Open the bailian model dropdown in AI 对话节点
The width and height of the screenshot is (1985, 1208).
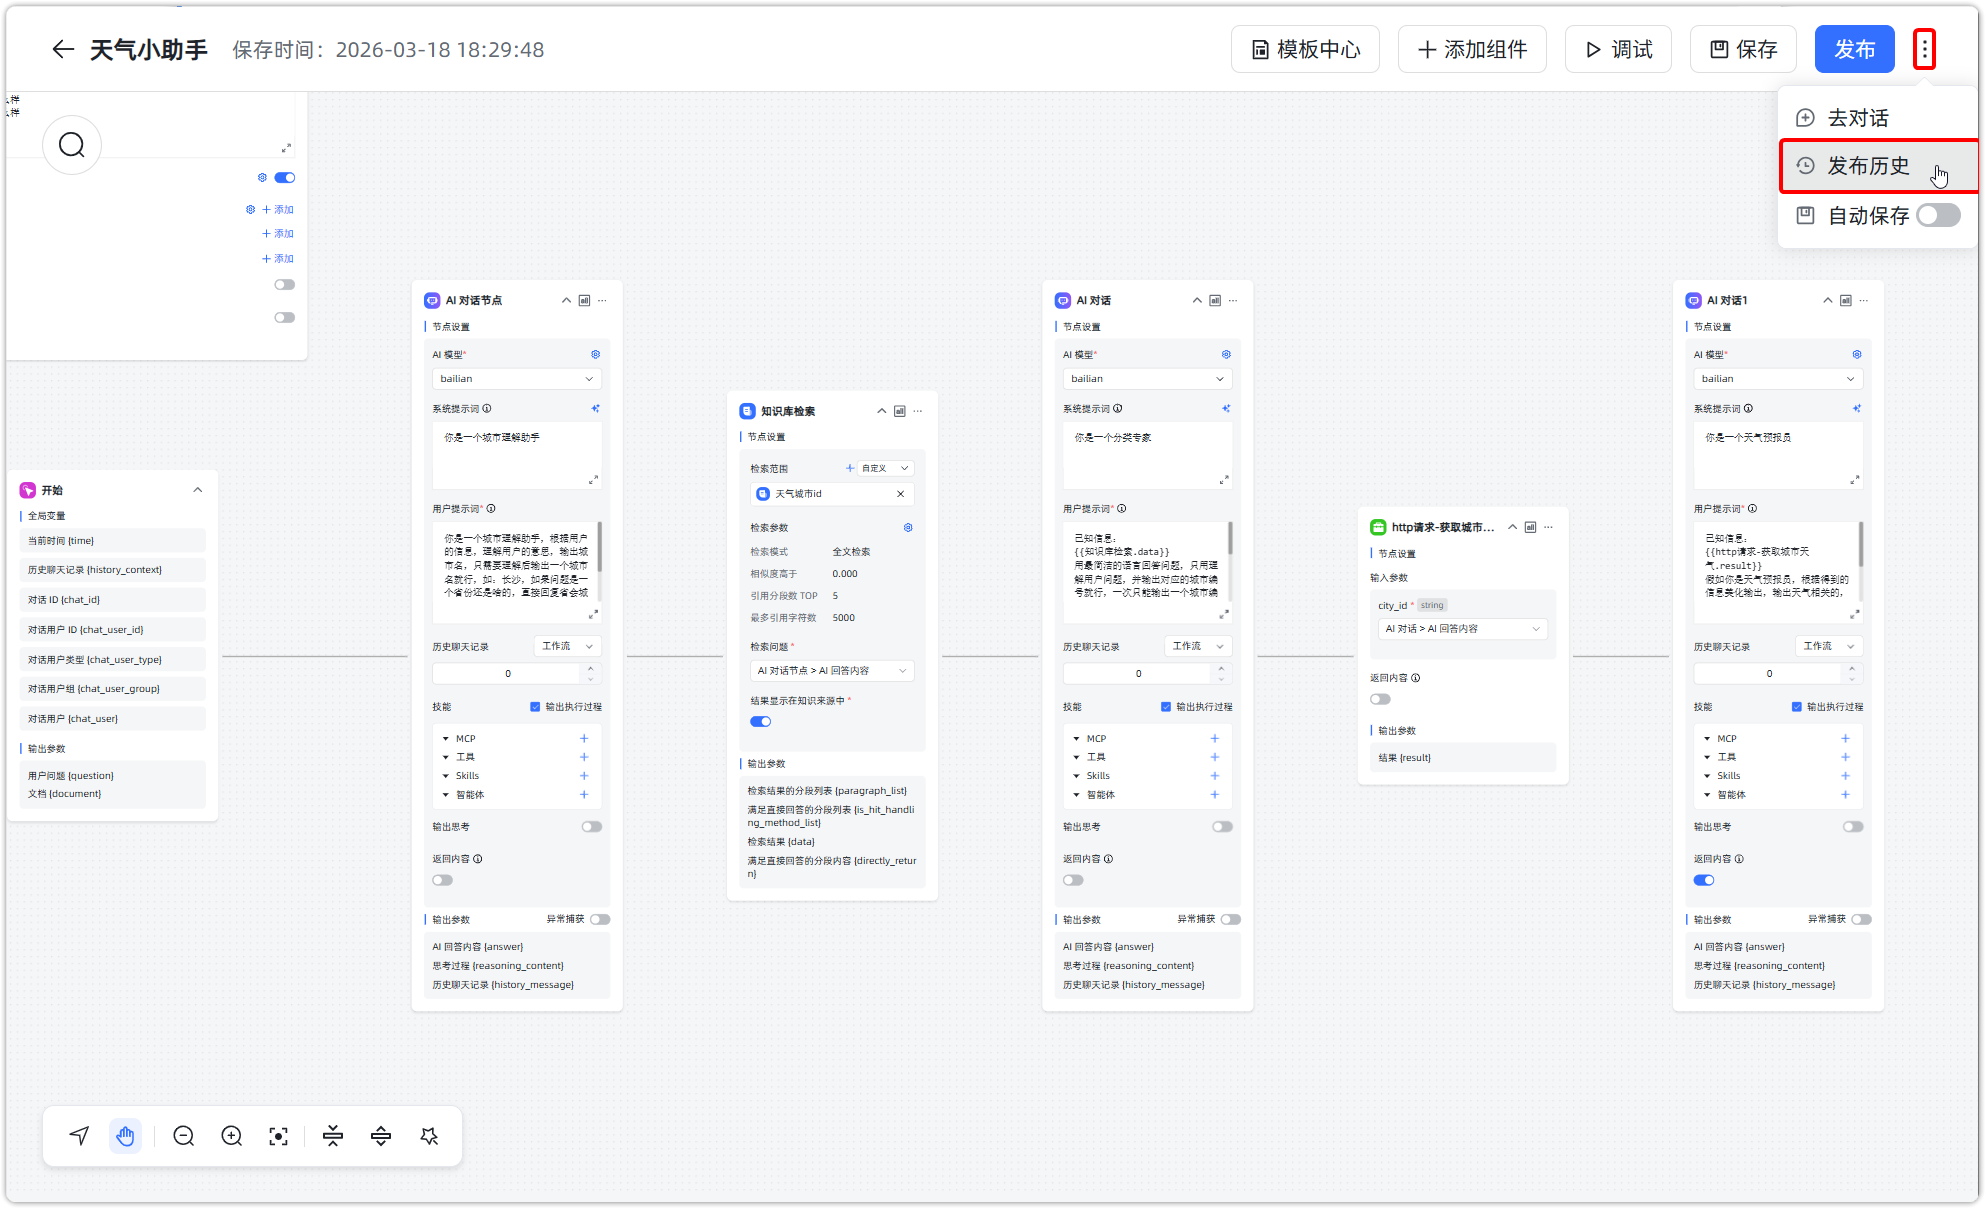tap(517, 379)
